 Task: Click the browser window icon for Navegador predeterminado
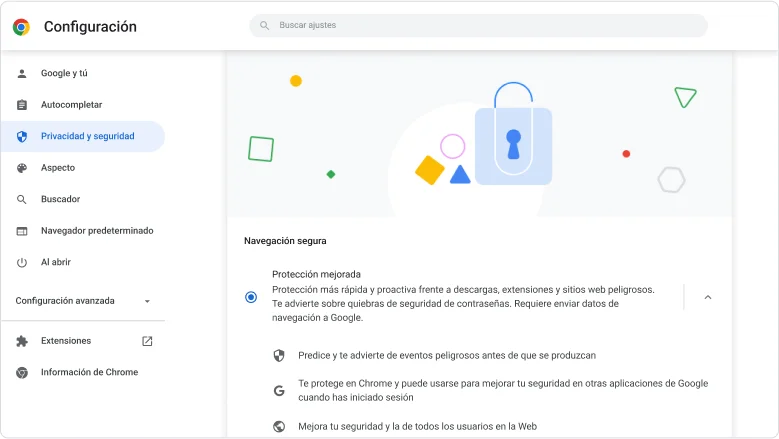22,231
